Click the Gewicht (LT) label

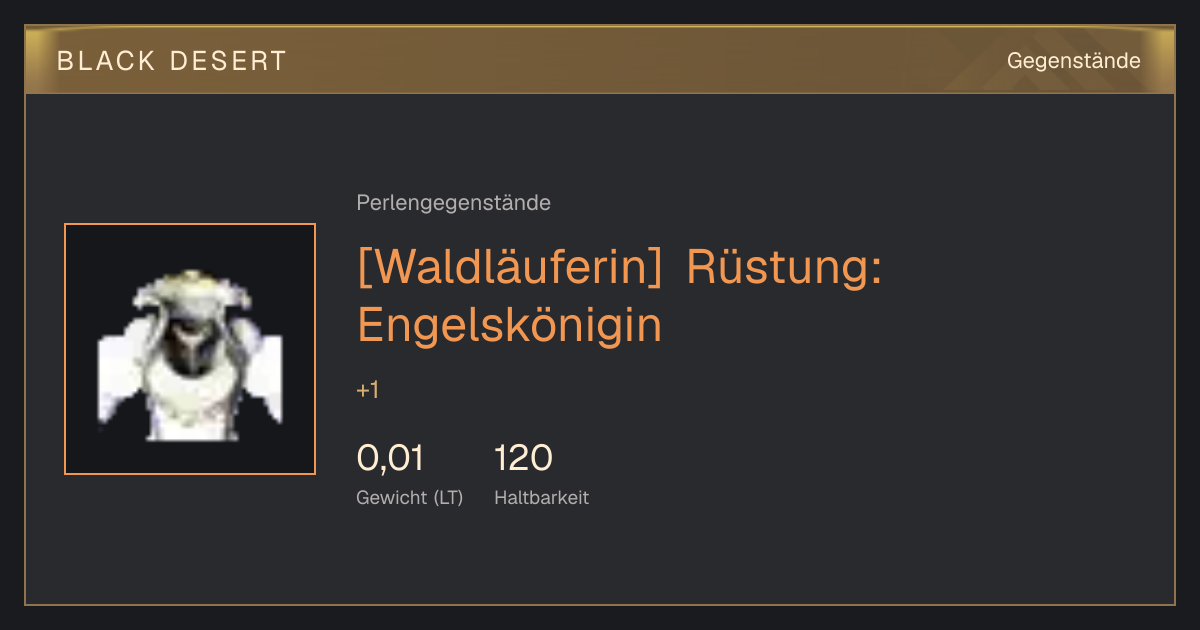coord(410,497)
